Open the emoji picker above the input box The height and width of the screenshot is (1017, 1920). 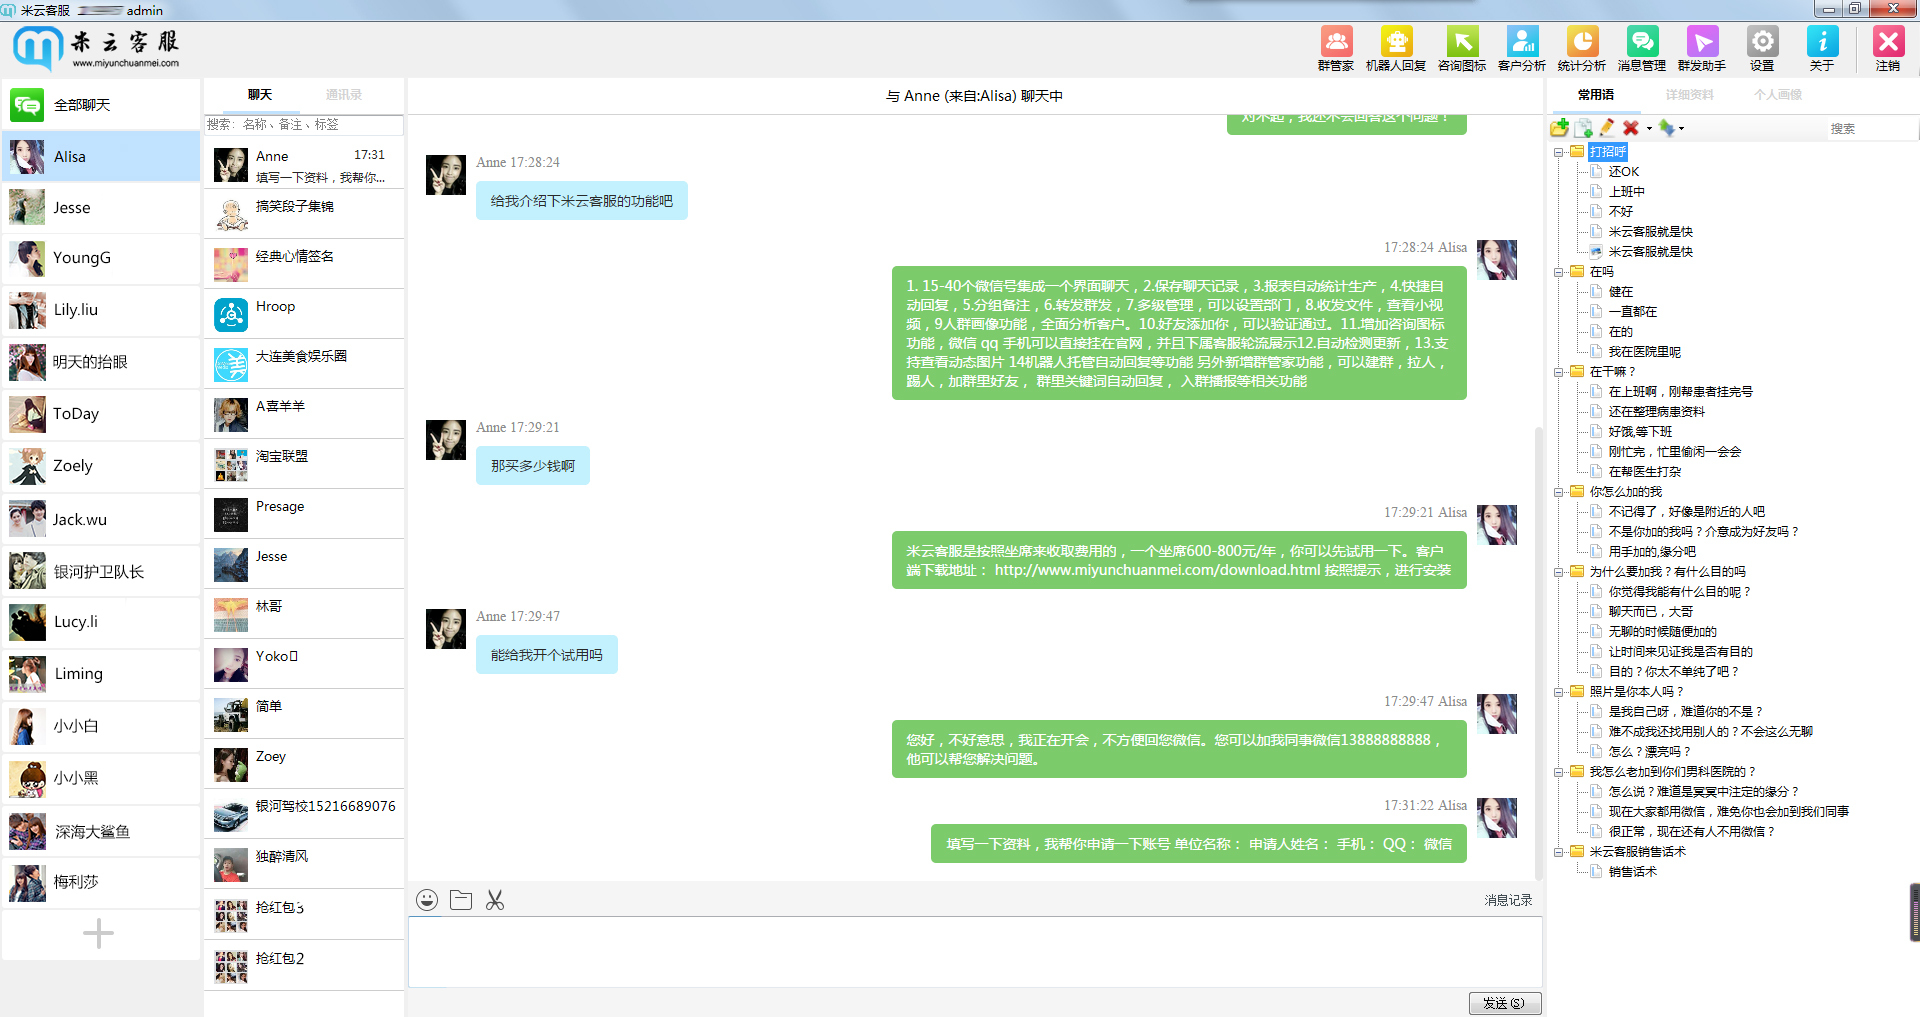pos(427,899)
